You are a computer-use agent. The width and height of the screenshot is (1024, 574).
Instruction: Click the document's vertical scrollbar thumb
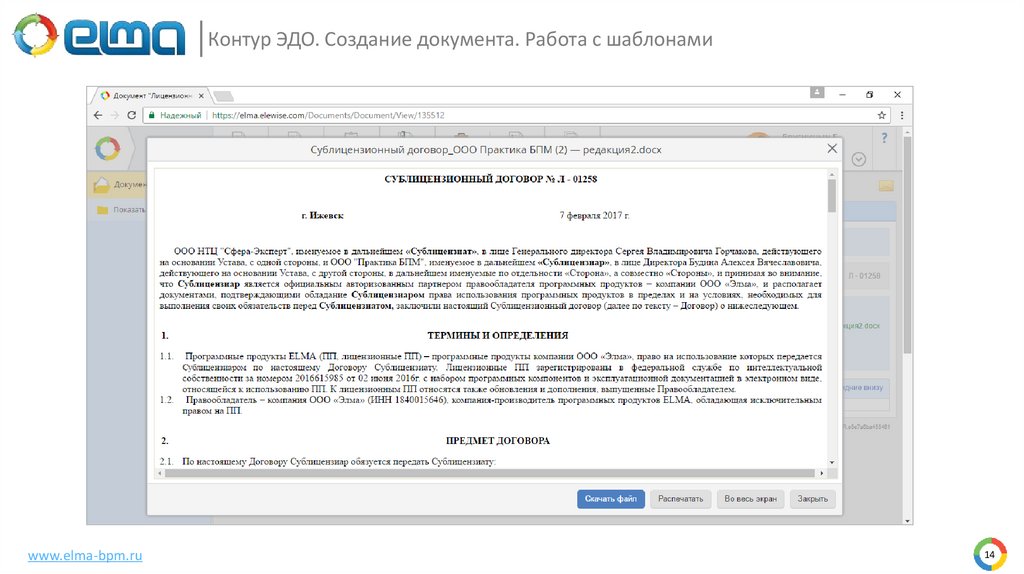tap(832, 195)
